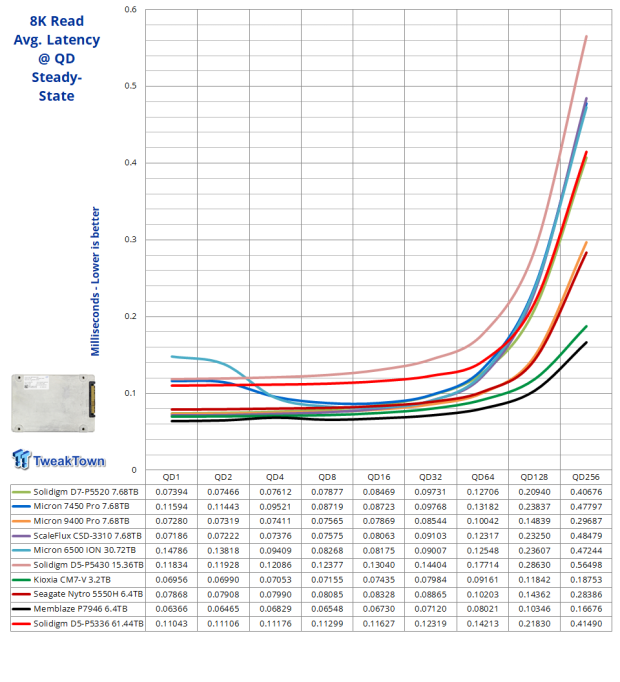Select the Micron 6500 ION 30.72TB row label
The width and height of the screenshot is (620, 682).
(x=85, y=550)
